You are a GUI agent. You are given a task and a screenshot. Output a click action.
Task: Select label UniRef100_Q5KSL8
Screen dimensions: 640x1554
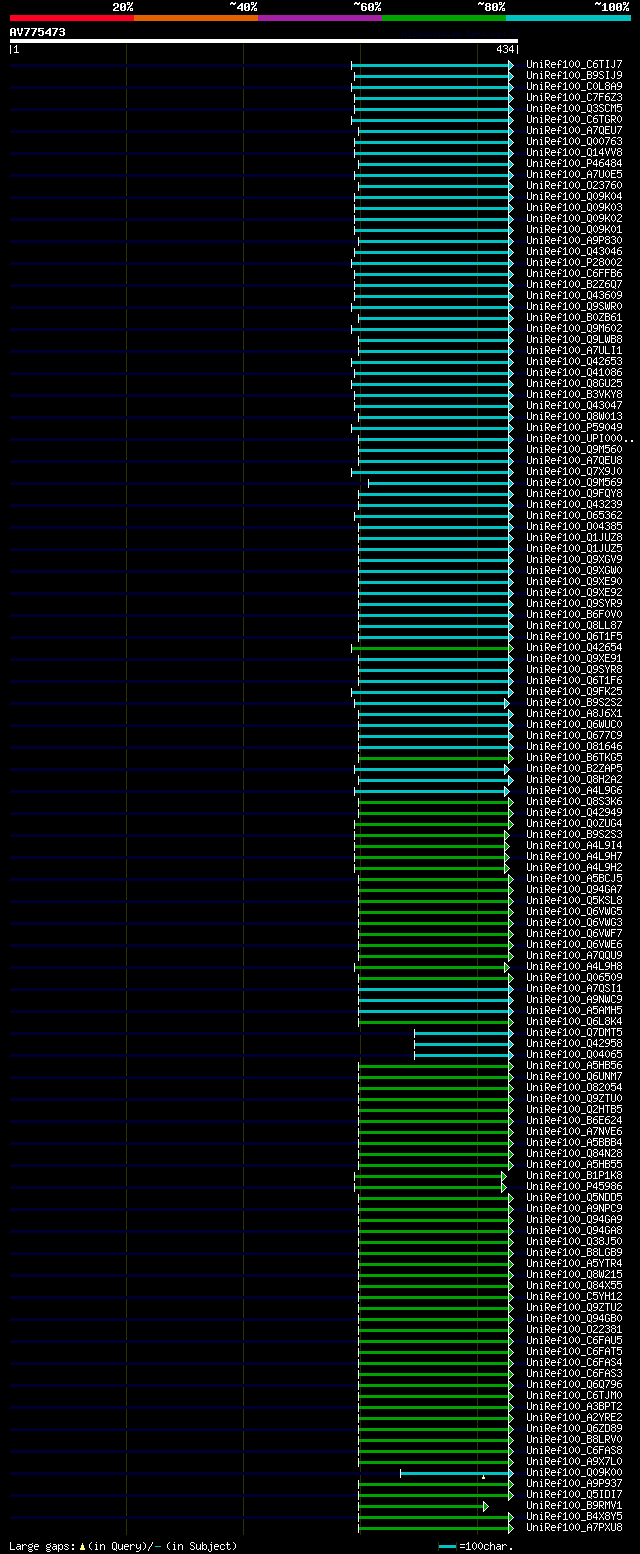click(x=574, y=900)
